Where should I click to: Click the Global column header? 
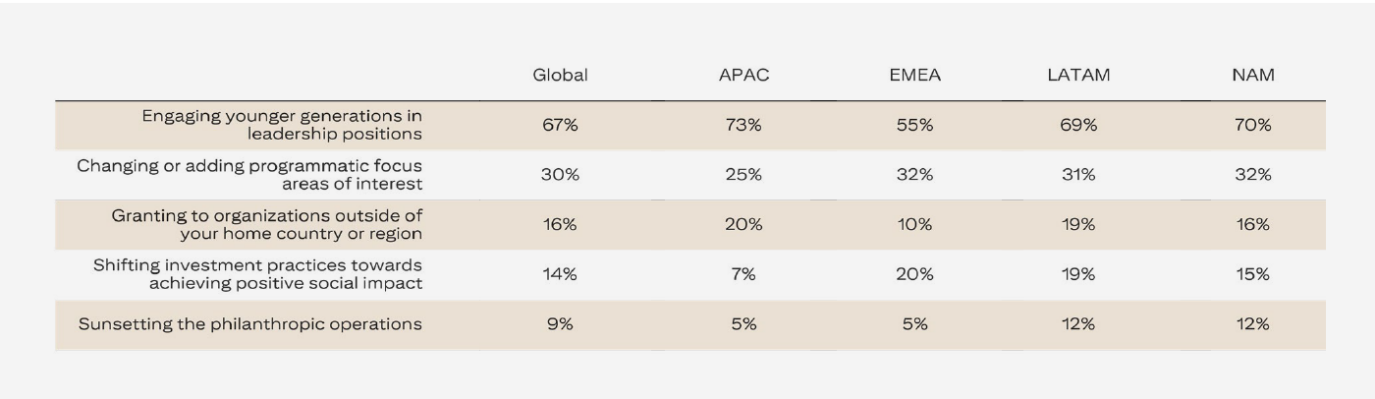(560, 76)
